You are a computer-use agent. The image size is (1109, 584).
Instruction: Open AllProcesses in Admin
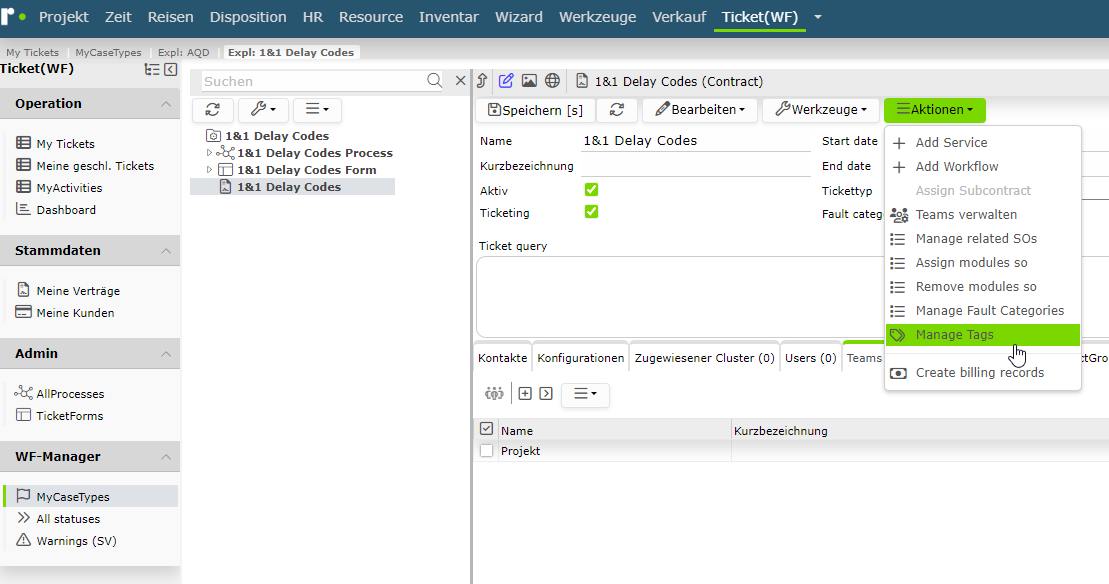(x=70, y=394)
